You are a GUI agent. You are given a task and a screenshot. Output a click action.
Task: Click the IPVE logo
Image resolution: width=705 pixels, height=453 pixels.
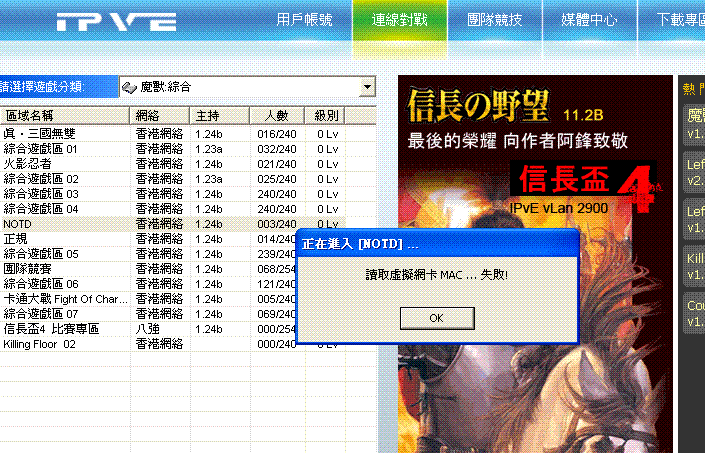click(x=116, y=22)
